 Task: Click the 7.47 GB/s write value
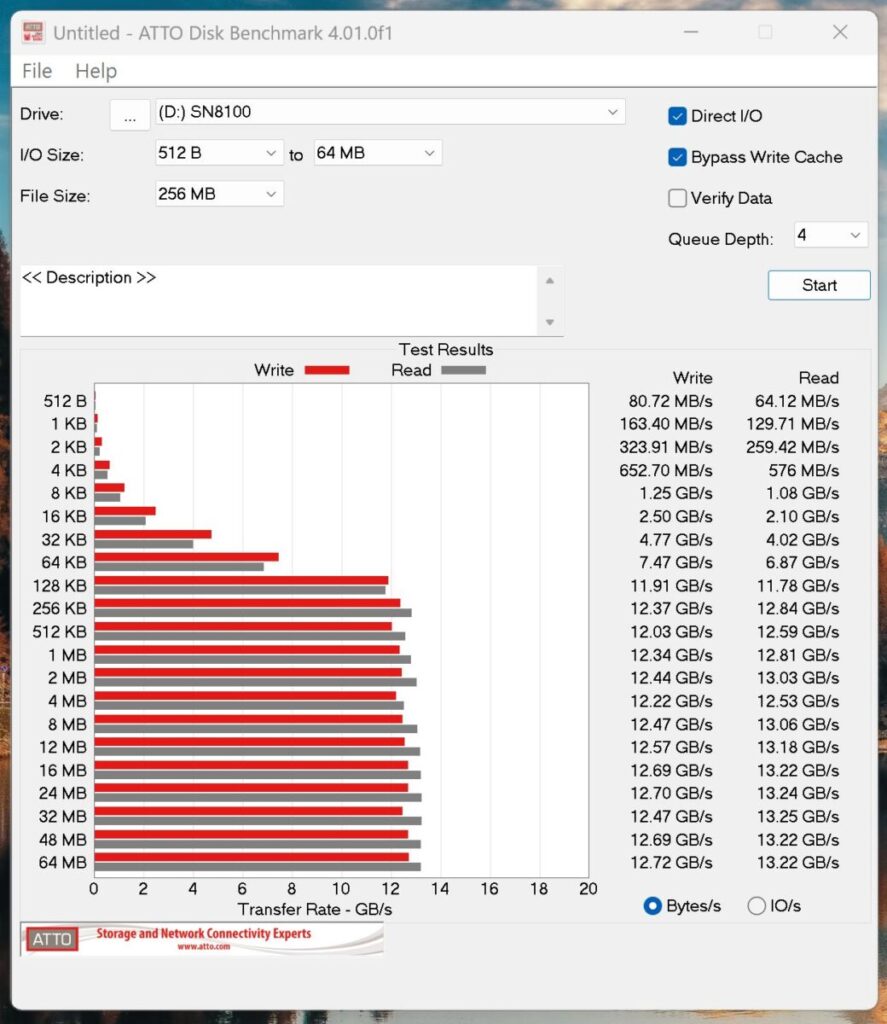[675, 562]
